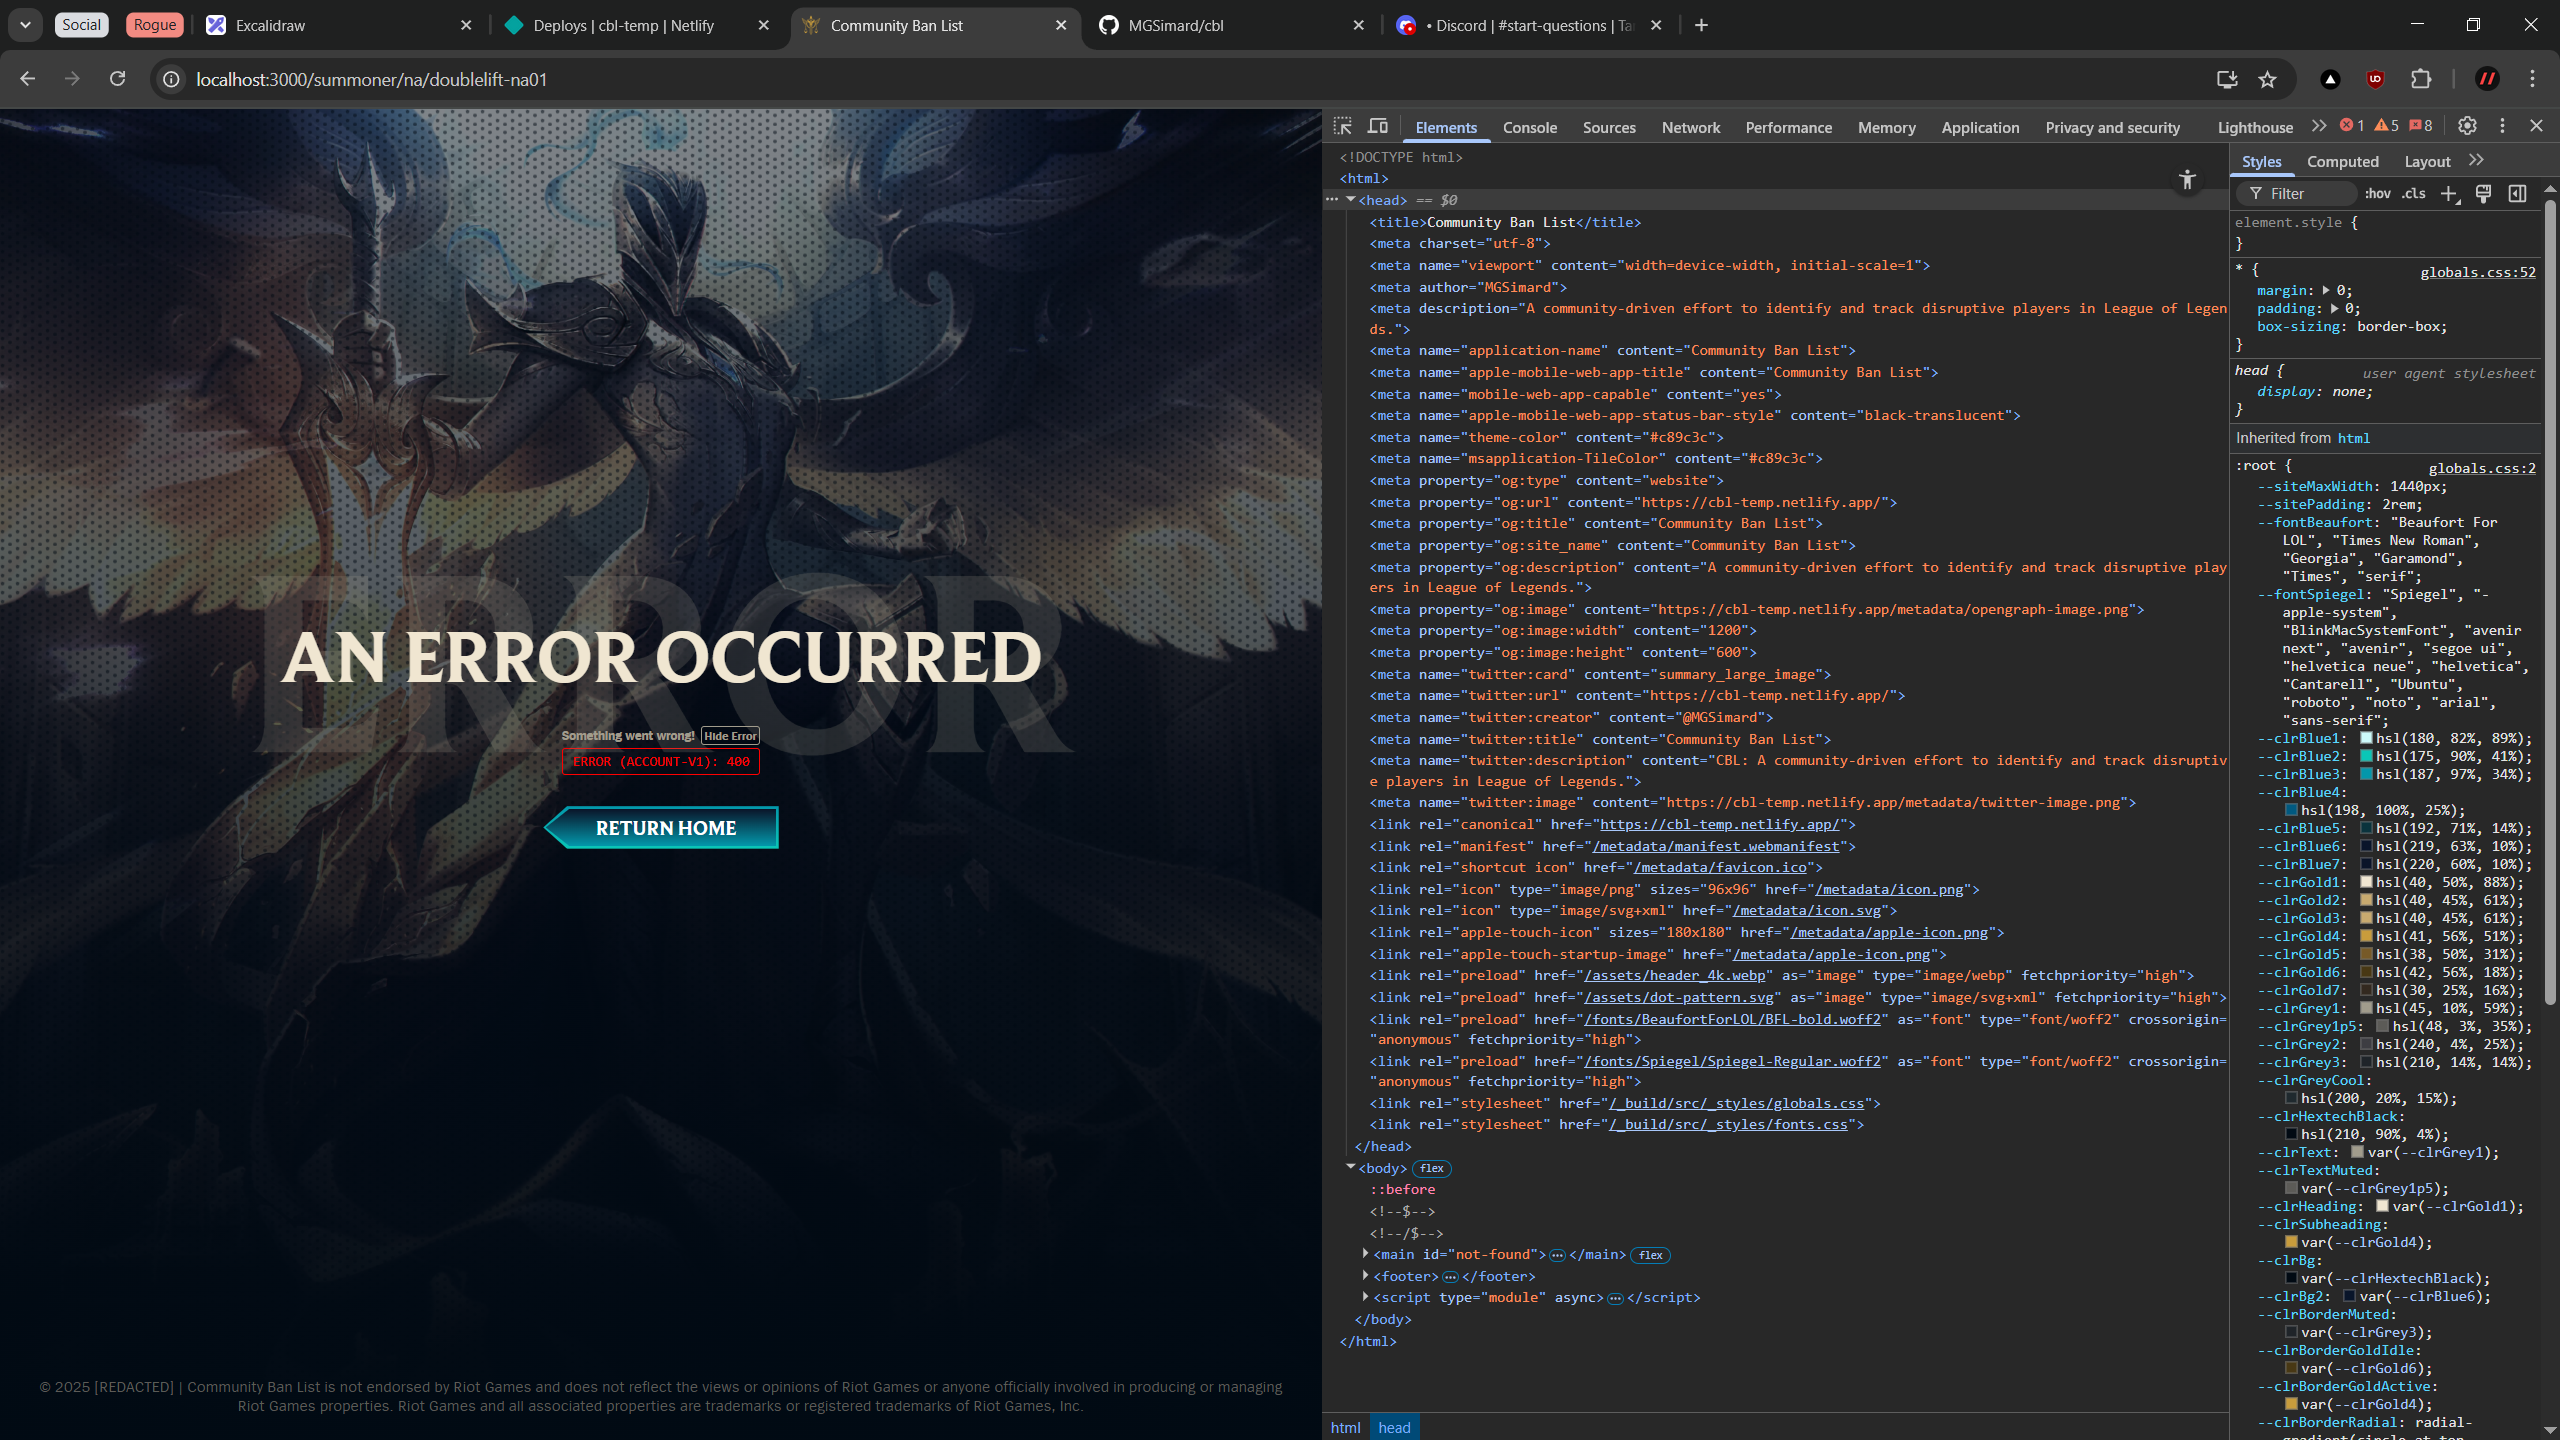Screen dimensions: 2560x1440
Task: Open the Social tab group
Action: pyautogui.click(x=82, y=25)
